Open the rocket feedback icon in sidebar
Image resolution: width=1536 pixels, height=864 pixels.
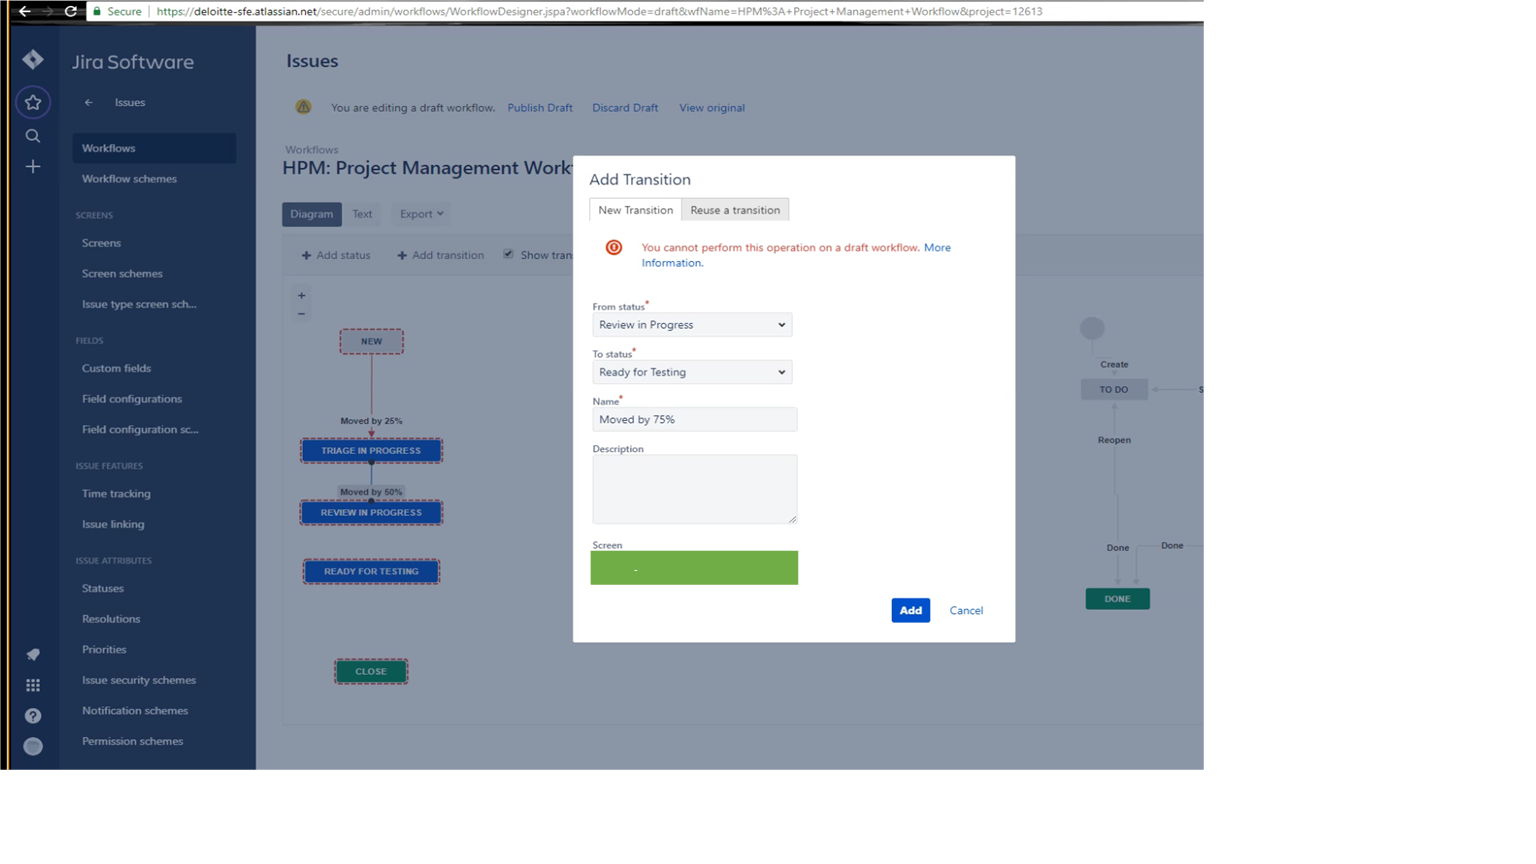pyautogui.click(x=33, y=654)
